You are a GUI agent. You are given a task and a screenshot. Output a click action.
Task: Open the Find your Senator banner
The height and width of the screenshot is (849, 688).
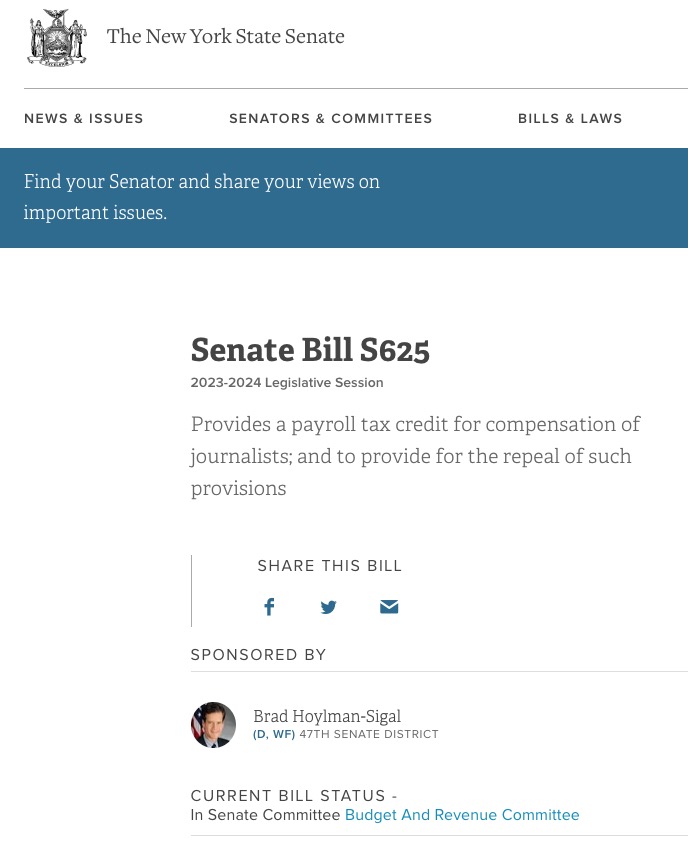coord(202,197)
